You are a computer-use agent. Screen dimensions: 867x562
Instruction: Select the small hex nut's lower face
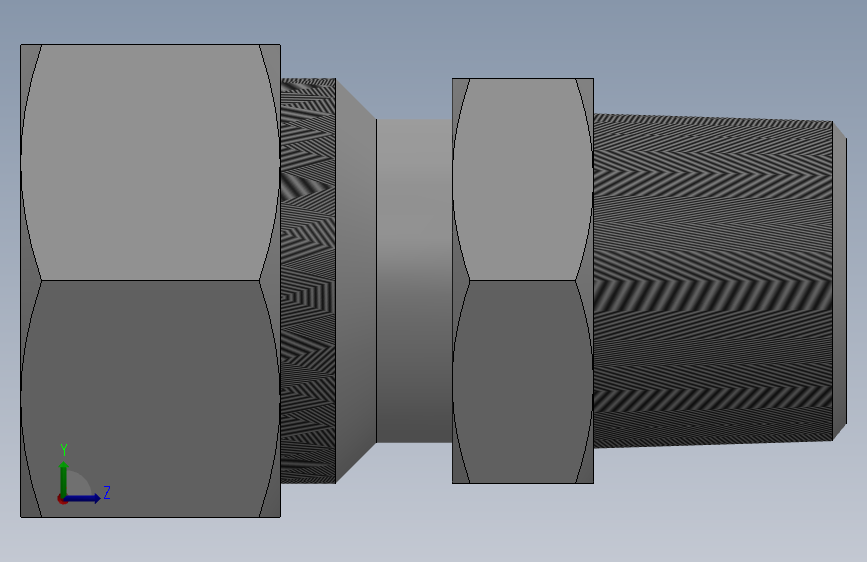523,382
